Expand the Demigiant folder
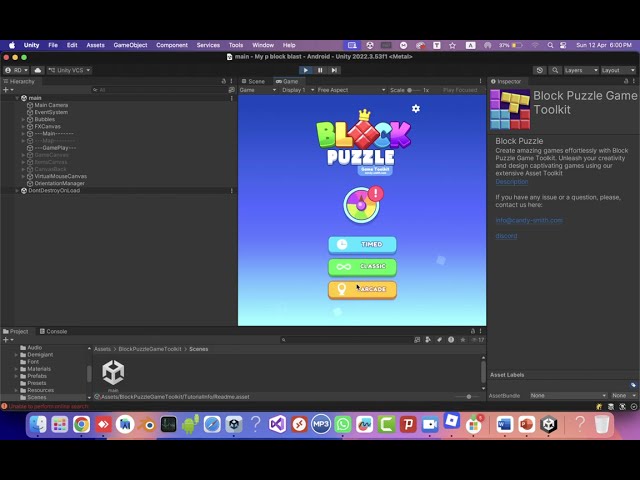The height and width of the screenshot is (480, 640). pyautogui.click(x=16, y=355)
